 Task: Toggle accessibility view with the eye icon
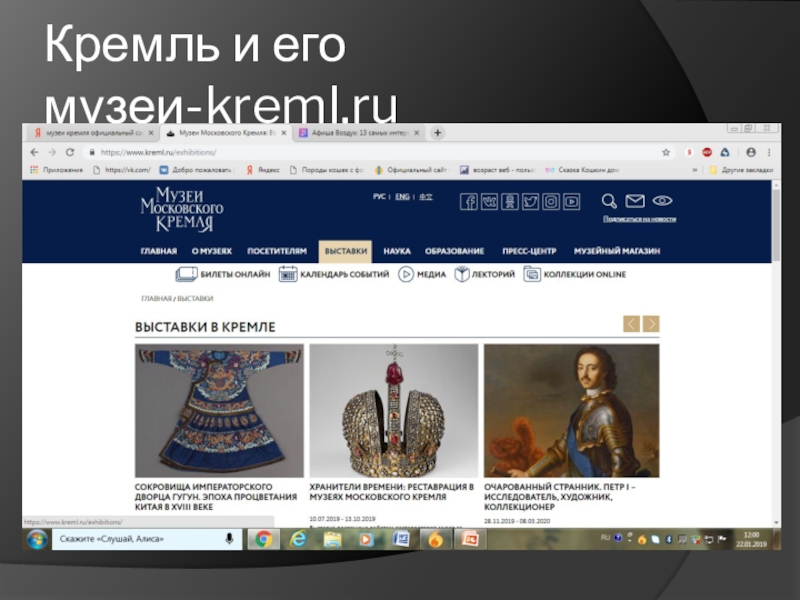coord(662,202)
